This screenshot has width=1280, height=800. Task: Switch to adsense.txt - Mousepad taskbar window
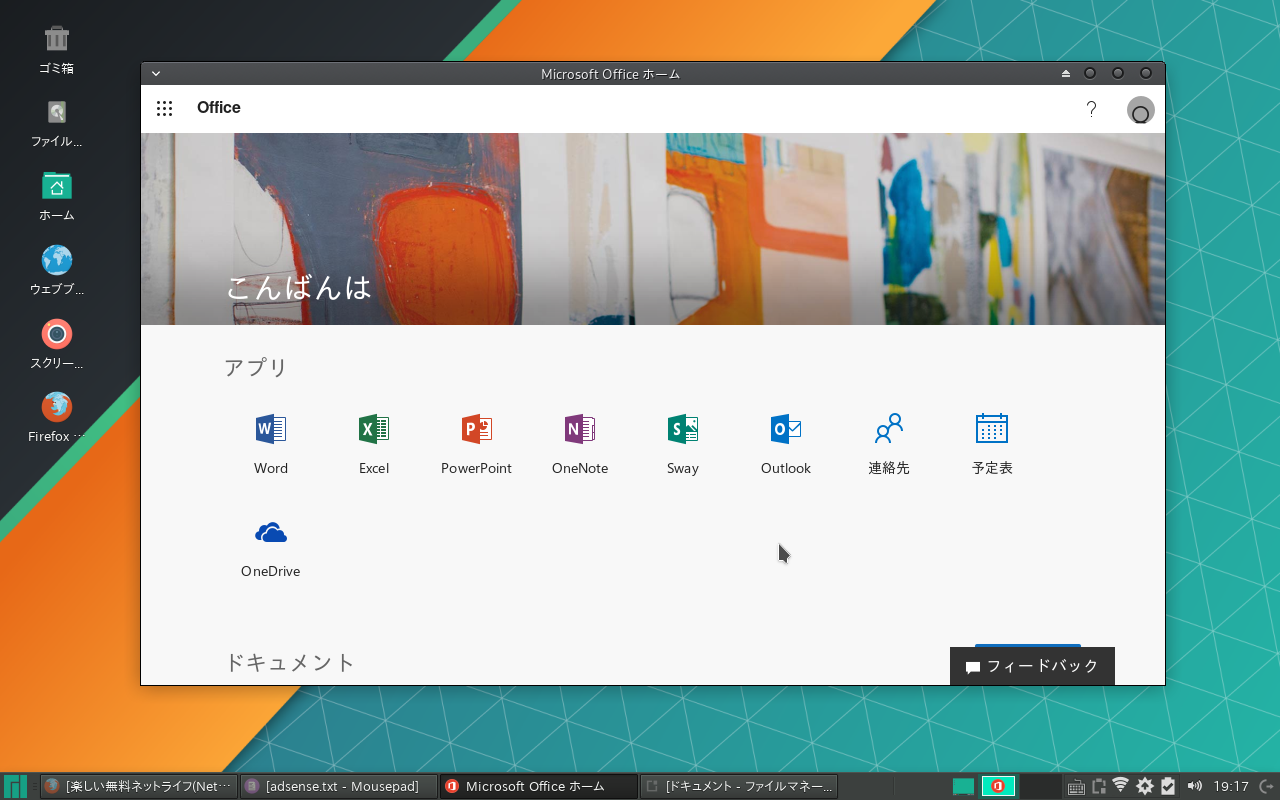click(x=339, y=786)
